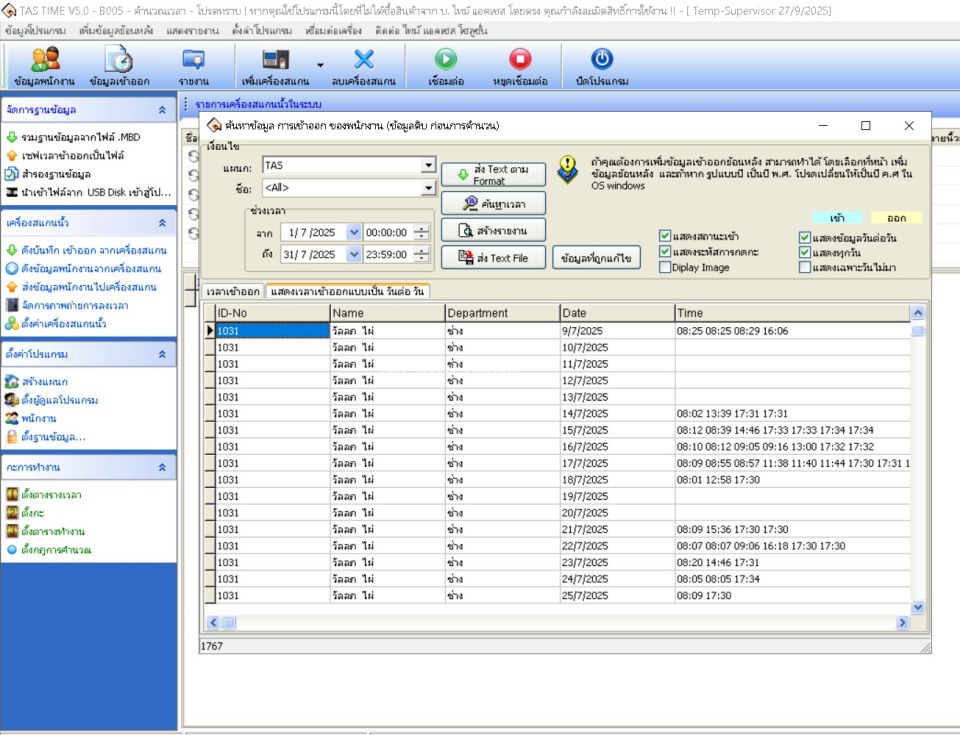The height and width of the screenshot is (735, 960).
Task: Click the ปิดโปรแกรม power icon
Action: (x=602, y=60)
